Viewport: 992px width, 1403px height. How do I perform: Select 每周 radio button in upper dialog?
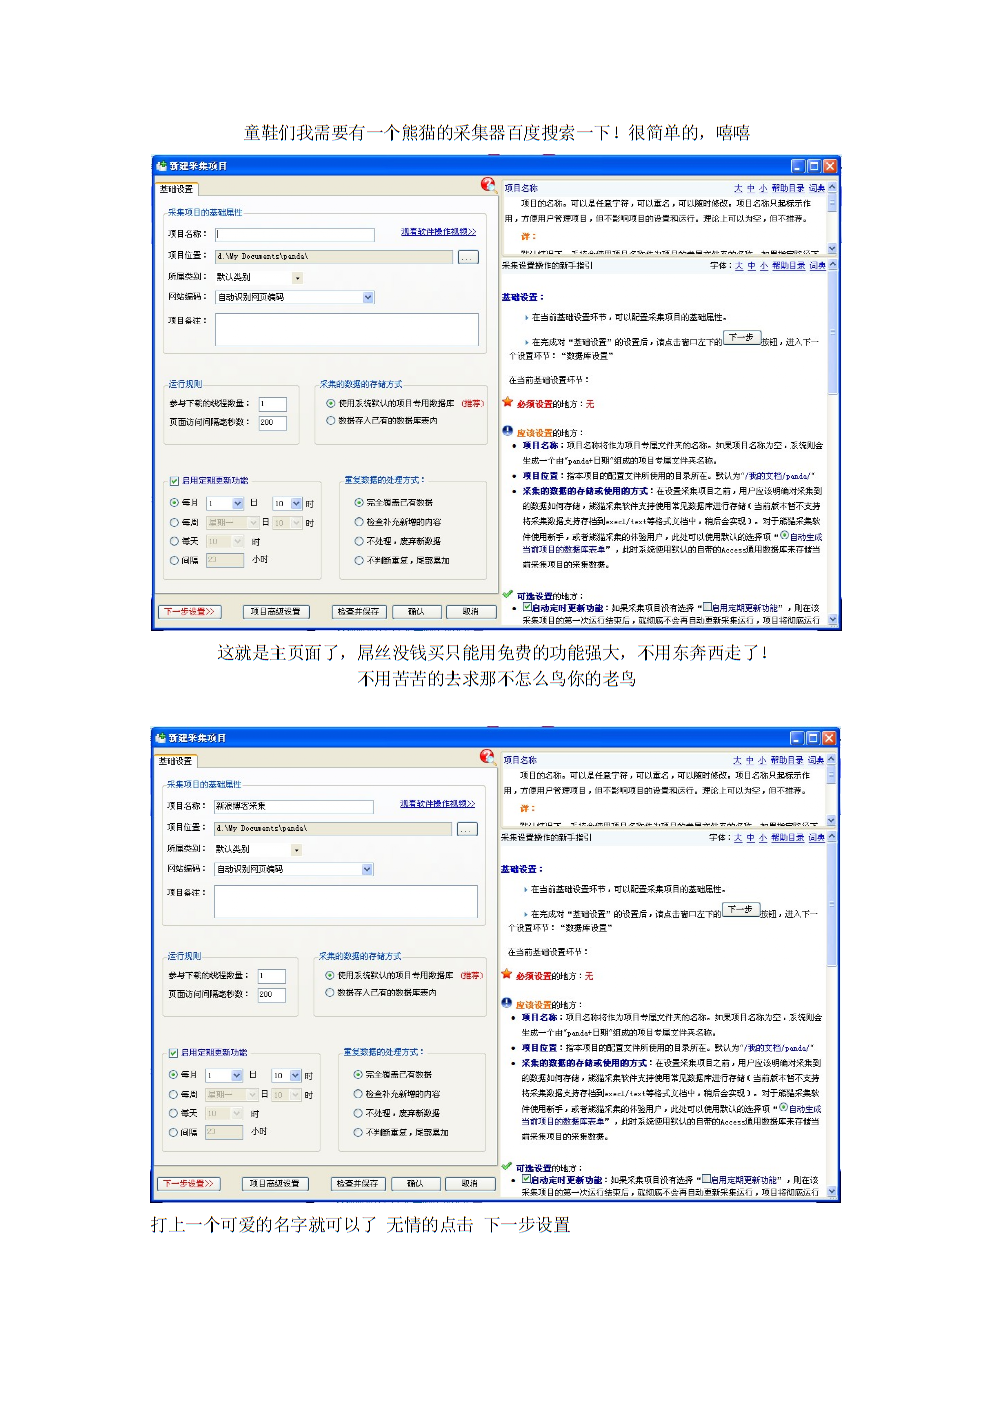point(174,522)
